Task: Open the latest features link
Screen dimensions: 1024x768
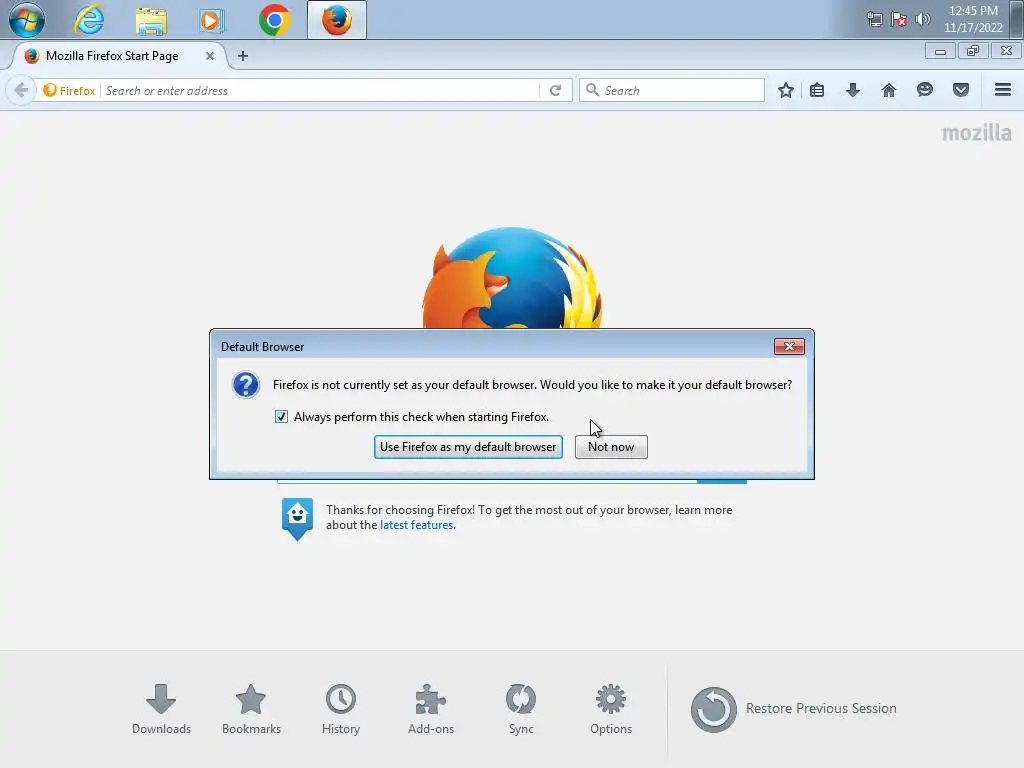Action: click(x=417, y=525)
